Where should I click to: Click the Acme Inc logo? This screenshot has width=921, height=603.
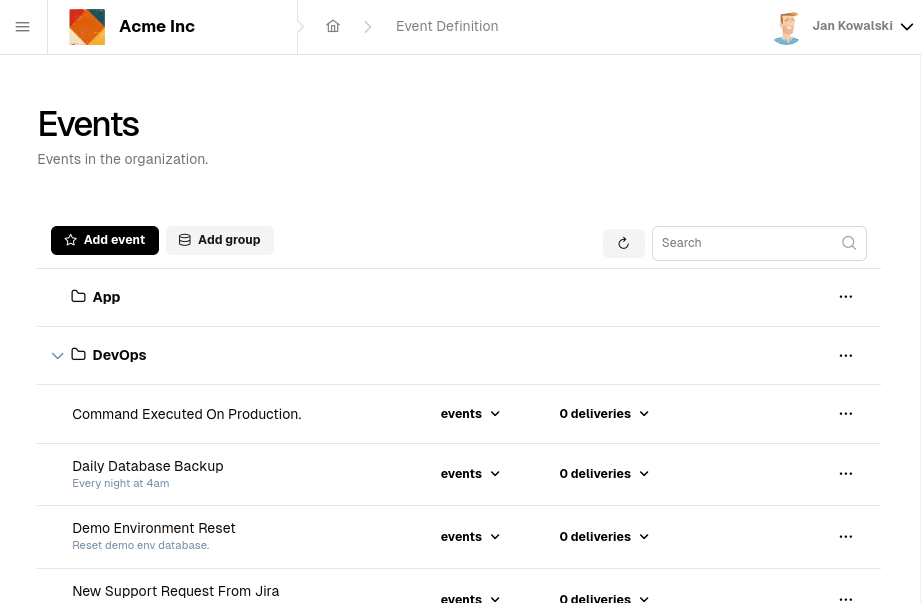point(87,27)
